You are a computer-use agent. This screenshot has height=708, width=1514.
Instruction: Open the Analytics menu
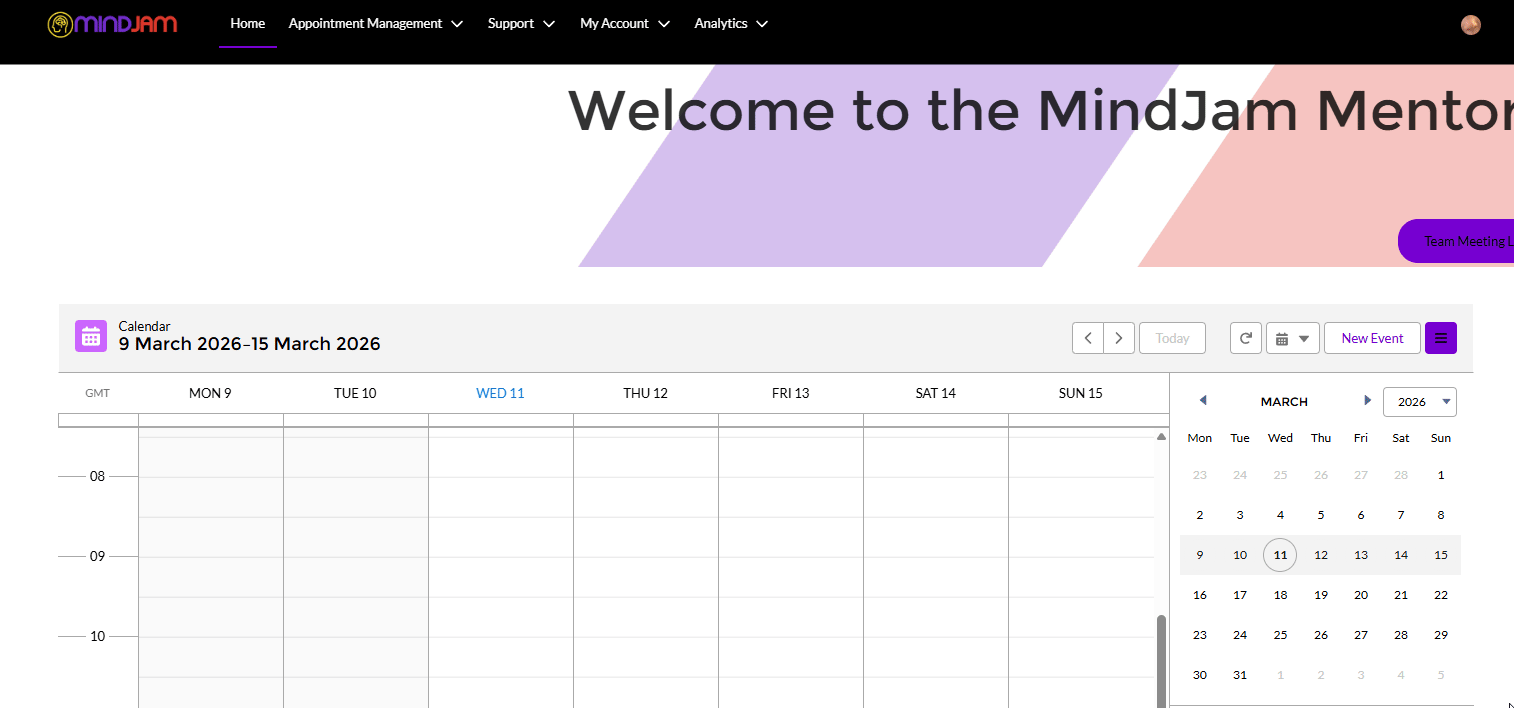pos(730,23)
